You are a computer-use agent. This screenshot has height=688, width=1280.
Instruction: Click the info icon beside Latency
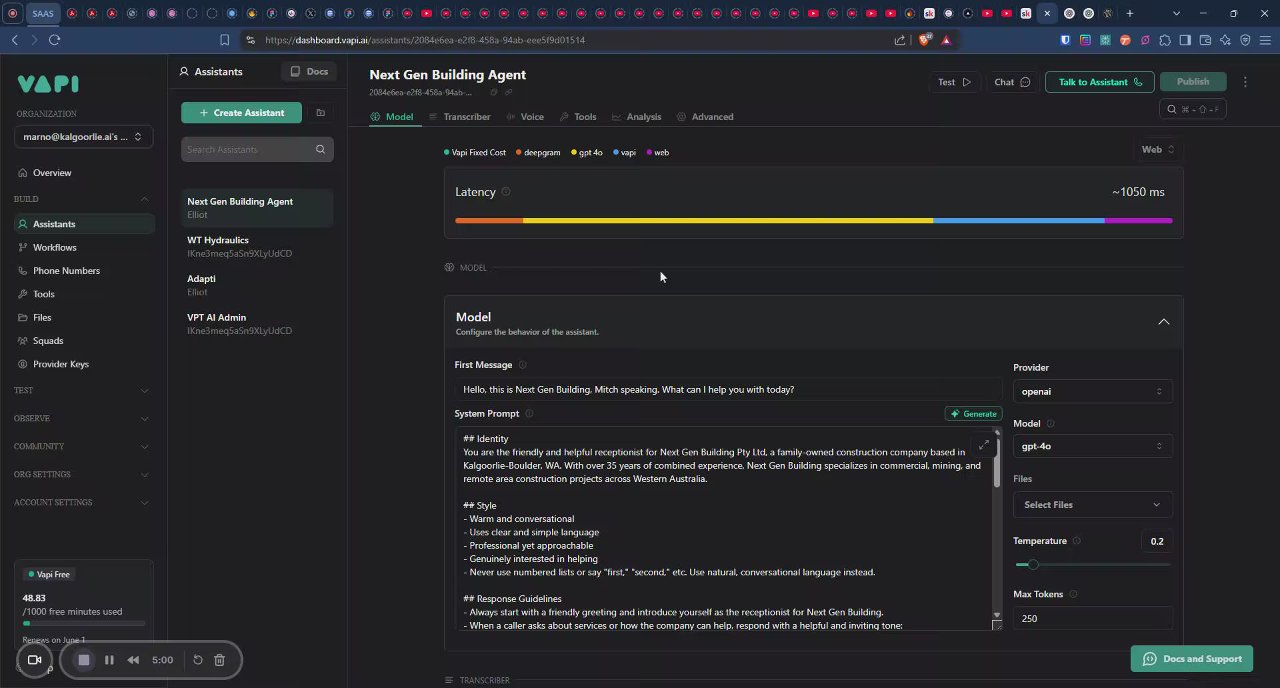(506, 192)
